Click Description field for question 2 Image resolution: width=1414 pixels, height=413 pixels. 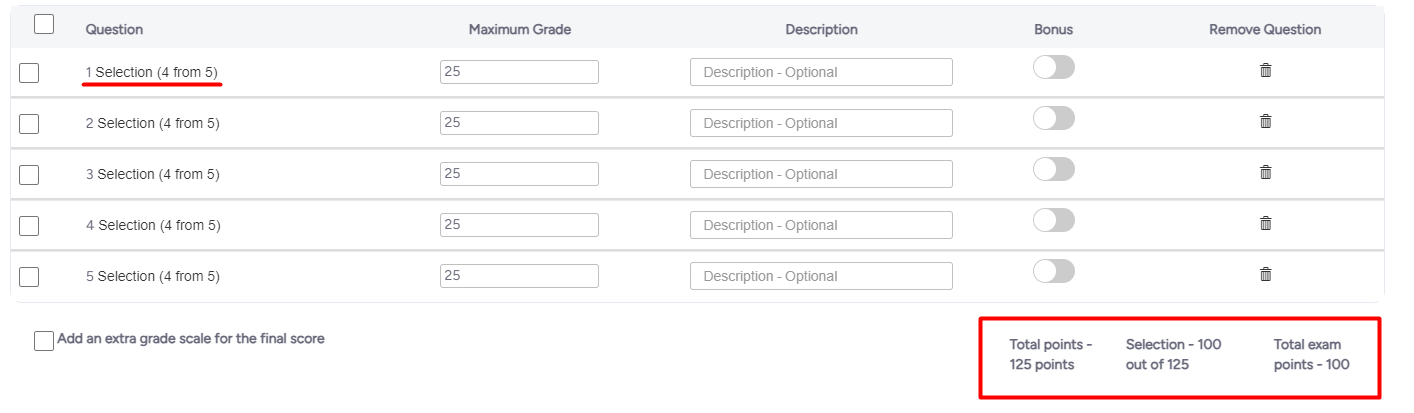tap(821, 123)
